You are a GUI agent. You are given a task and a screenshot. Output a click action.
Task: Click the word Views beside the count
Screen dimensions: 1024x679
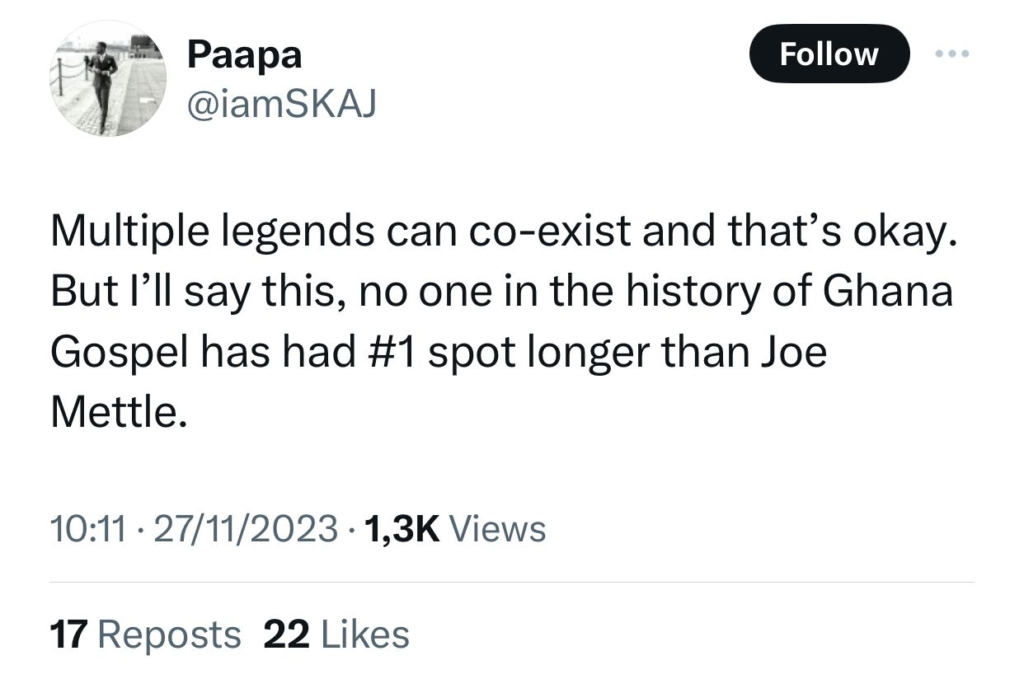(x=499, y=529)
